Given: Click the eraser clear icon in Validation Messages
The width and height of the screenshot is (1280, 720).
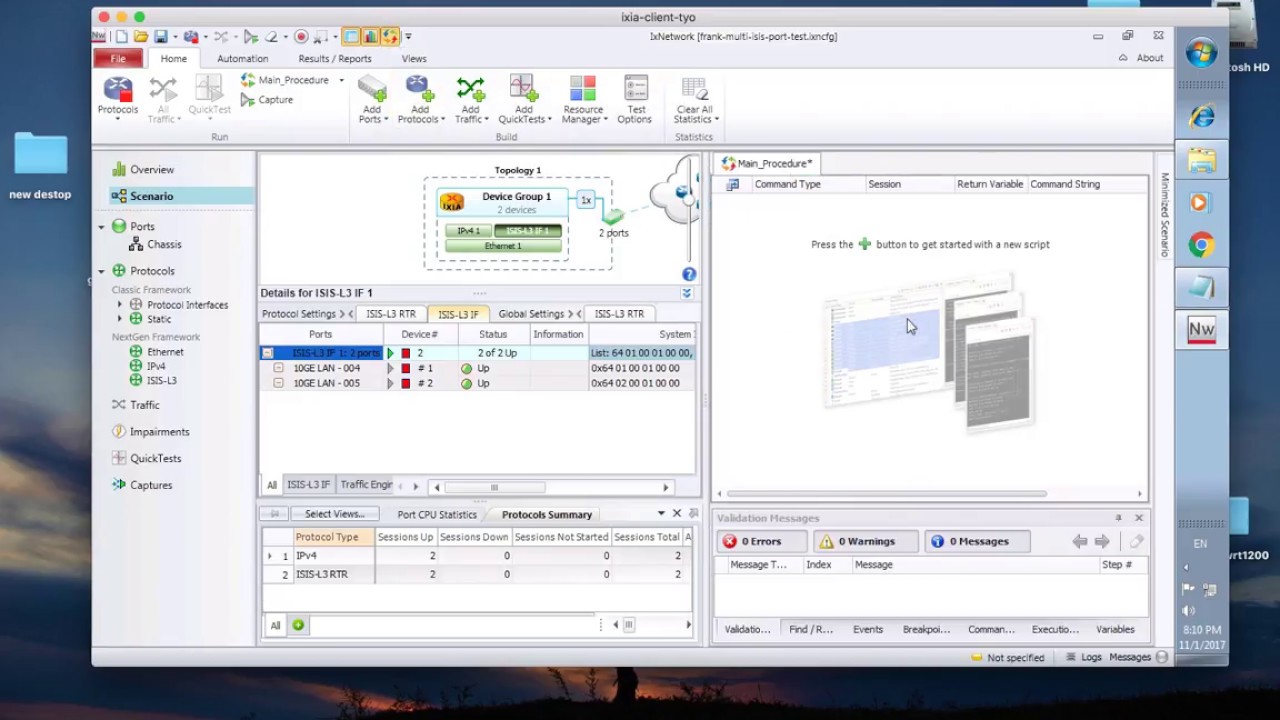Looking at the screenshot, I should (x=1136, y=541).
